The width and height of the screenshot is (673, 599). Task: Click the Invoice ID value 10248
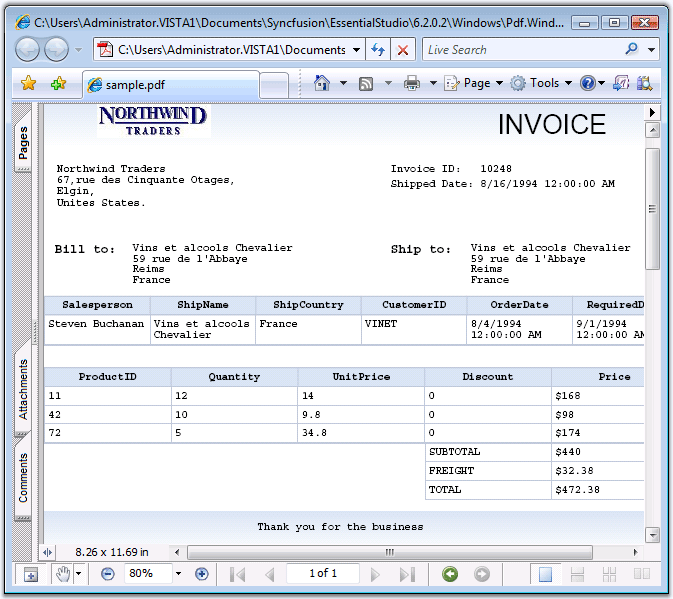(x=496, y=169)
